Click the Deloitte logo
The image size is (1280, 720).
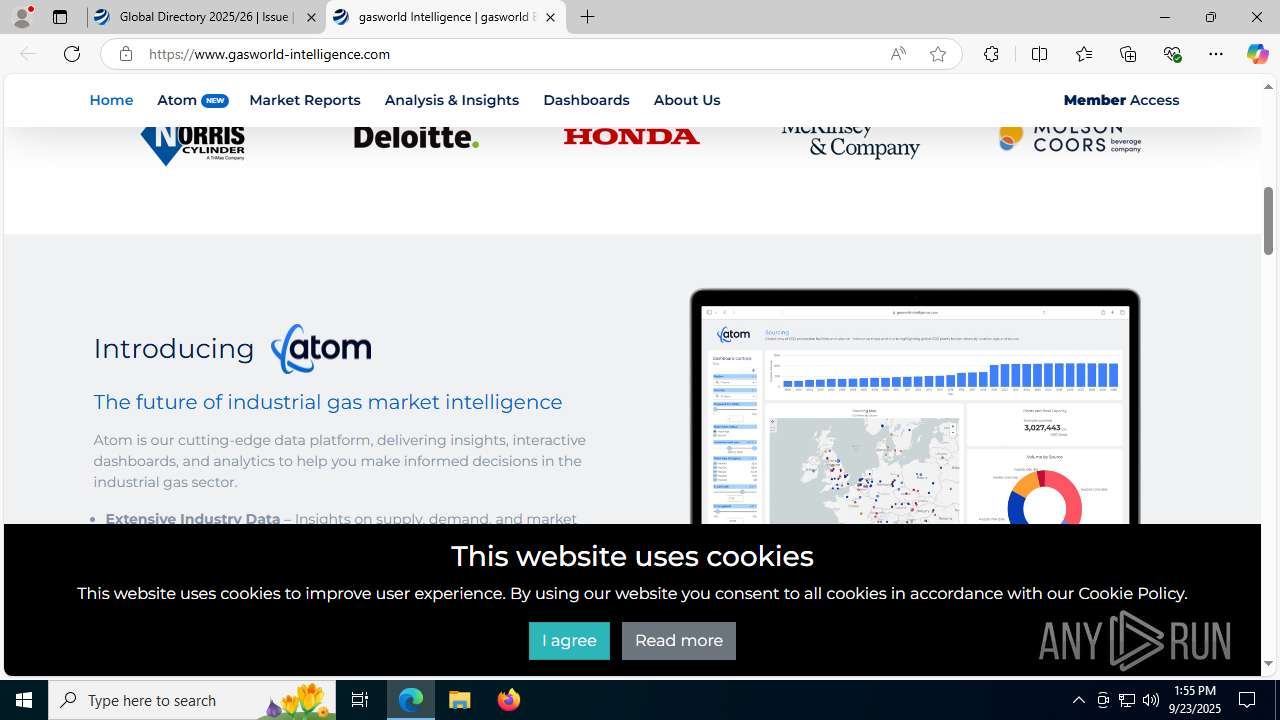click(416, 137)
